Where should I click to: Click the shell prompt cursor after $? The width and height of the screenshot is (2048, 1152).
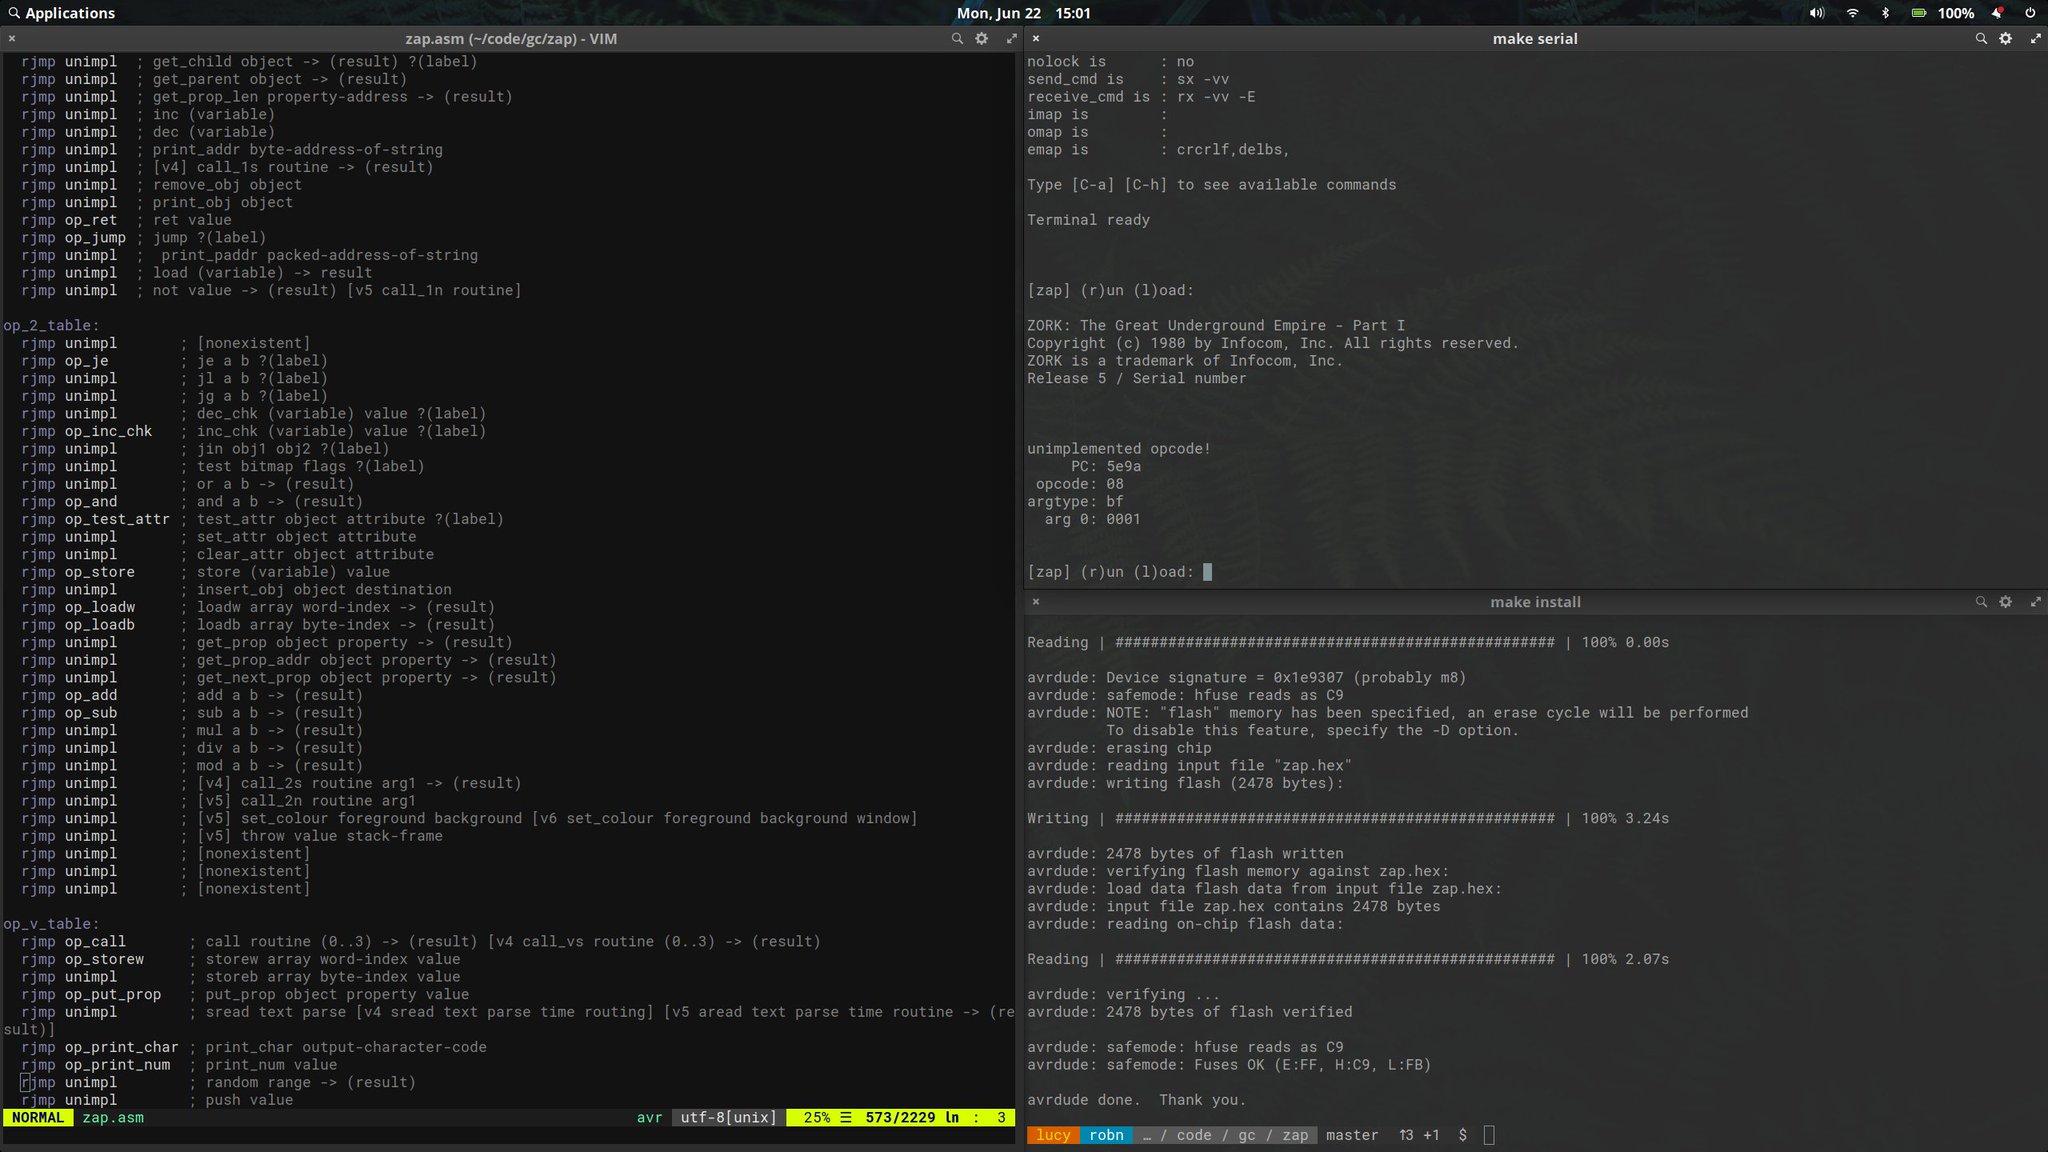[1489, 1135]
